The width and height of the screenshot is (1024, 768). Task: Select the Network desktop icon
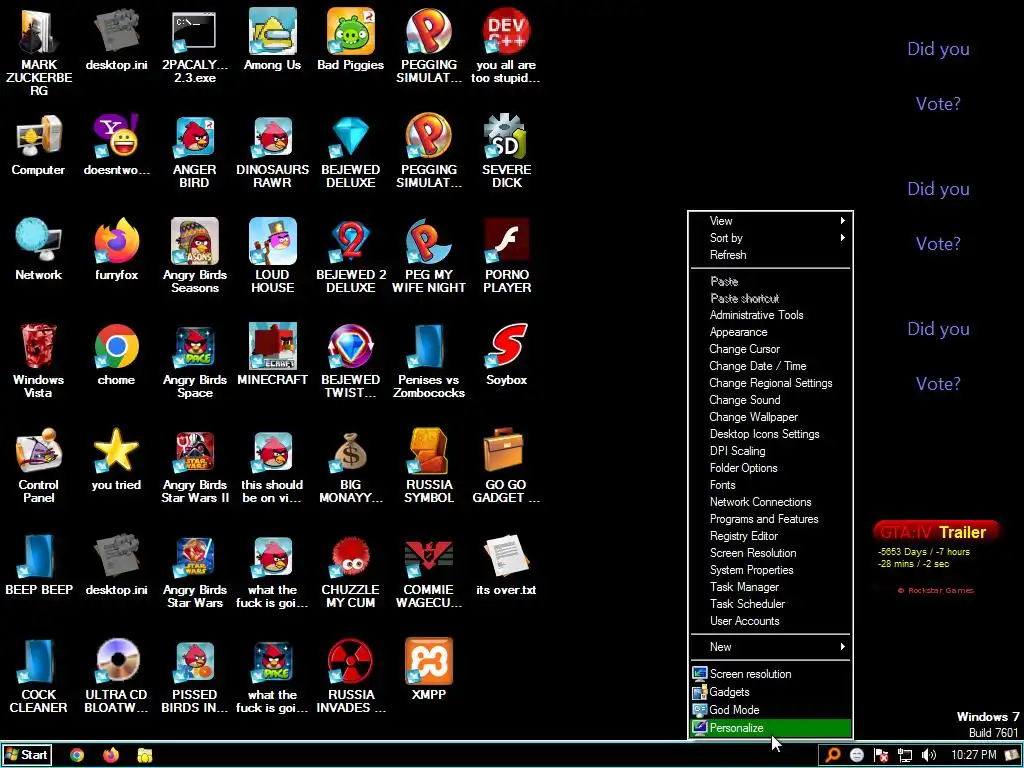(x=39, y=241)
